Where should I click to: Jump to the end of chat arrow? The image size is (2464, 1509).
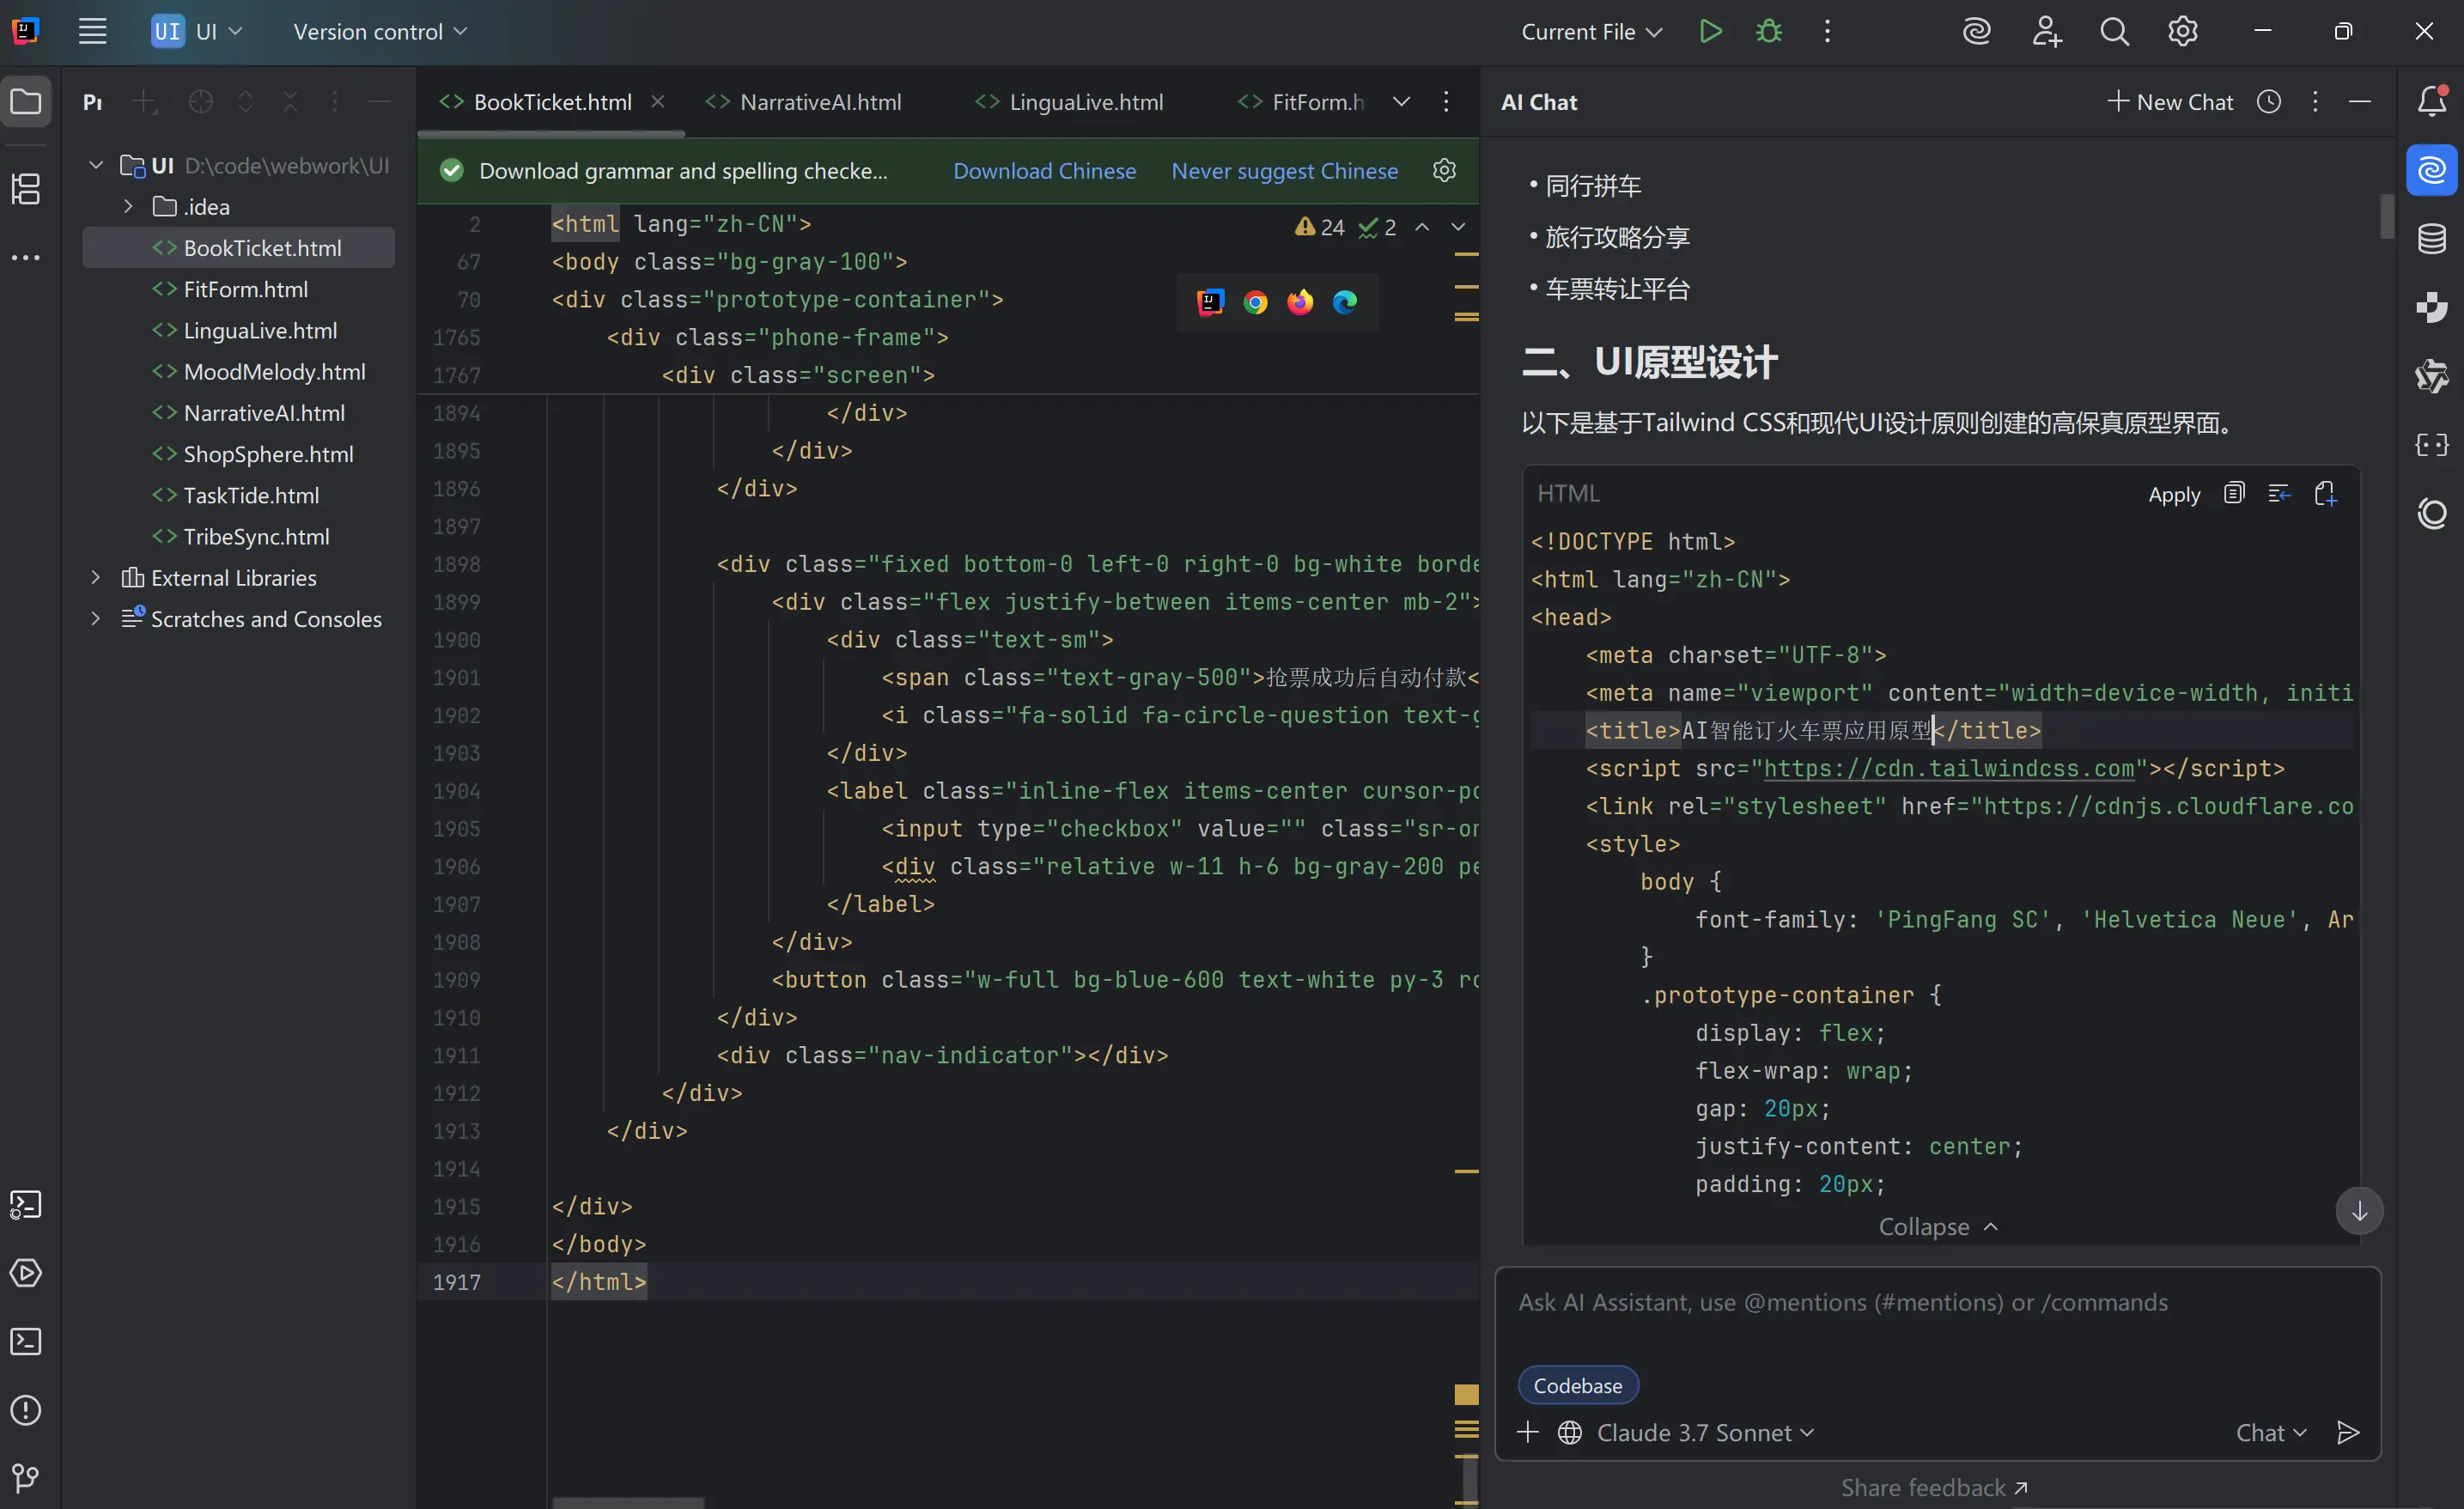click(x=2359, y=1211)
